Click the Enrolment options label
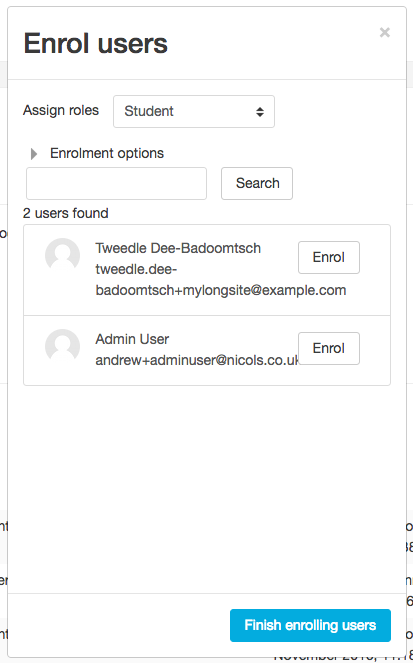The height and width of the screenshot is (663, 413). 107,153
